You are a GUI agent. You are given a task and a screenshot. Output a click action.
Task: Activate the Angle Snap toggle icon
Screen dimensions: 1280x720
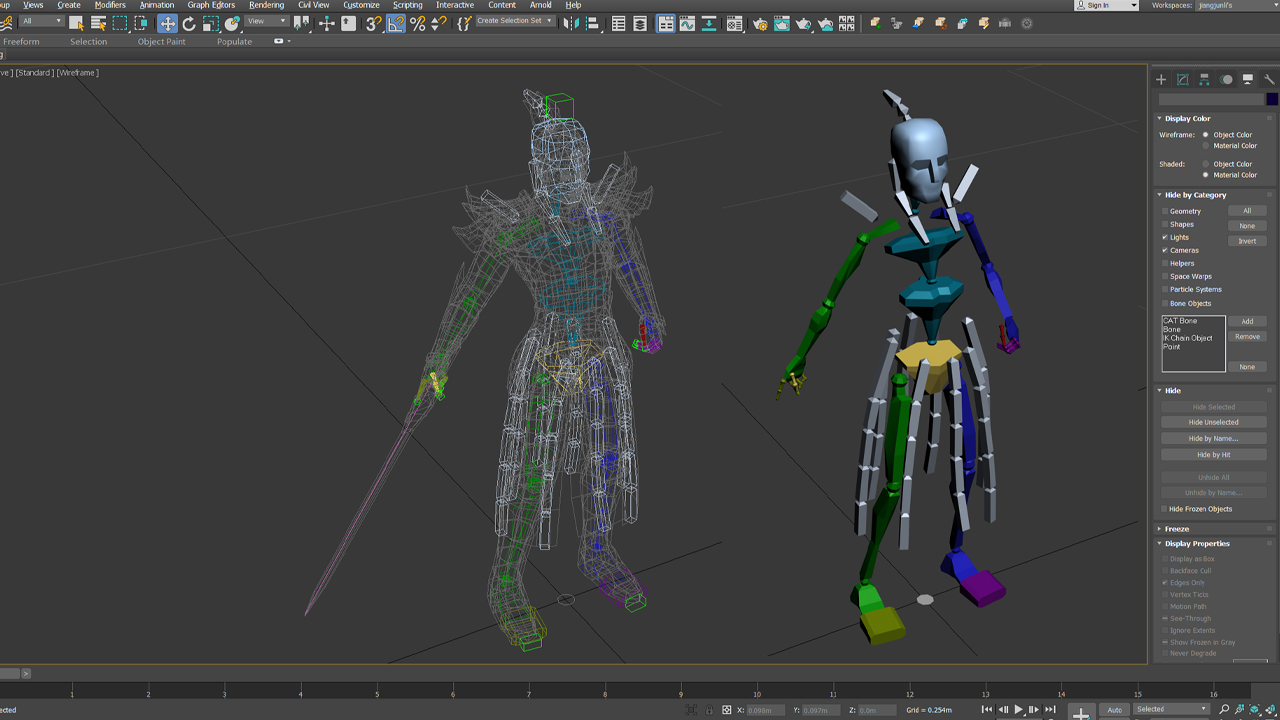pos(396,22)
